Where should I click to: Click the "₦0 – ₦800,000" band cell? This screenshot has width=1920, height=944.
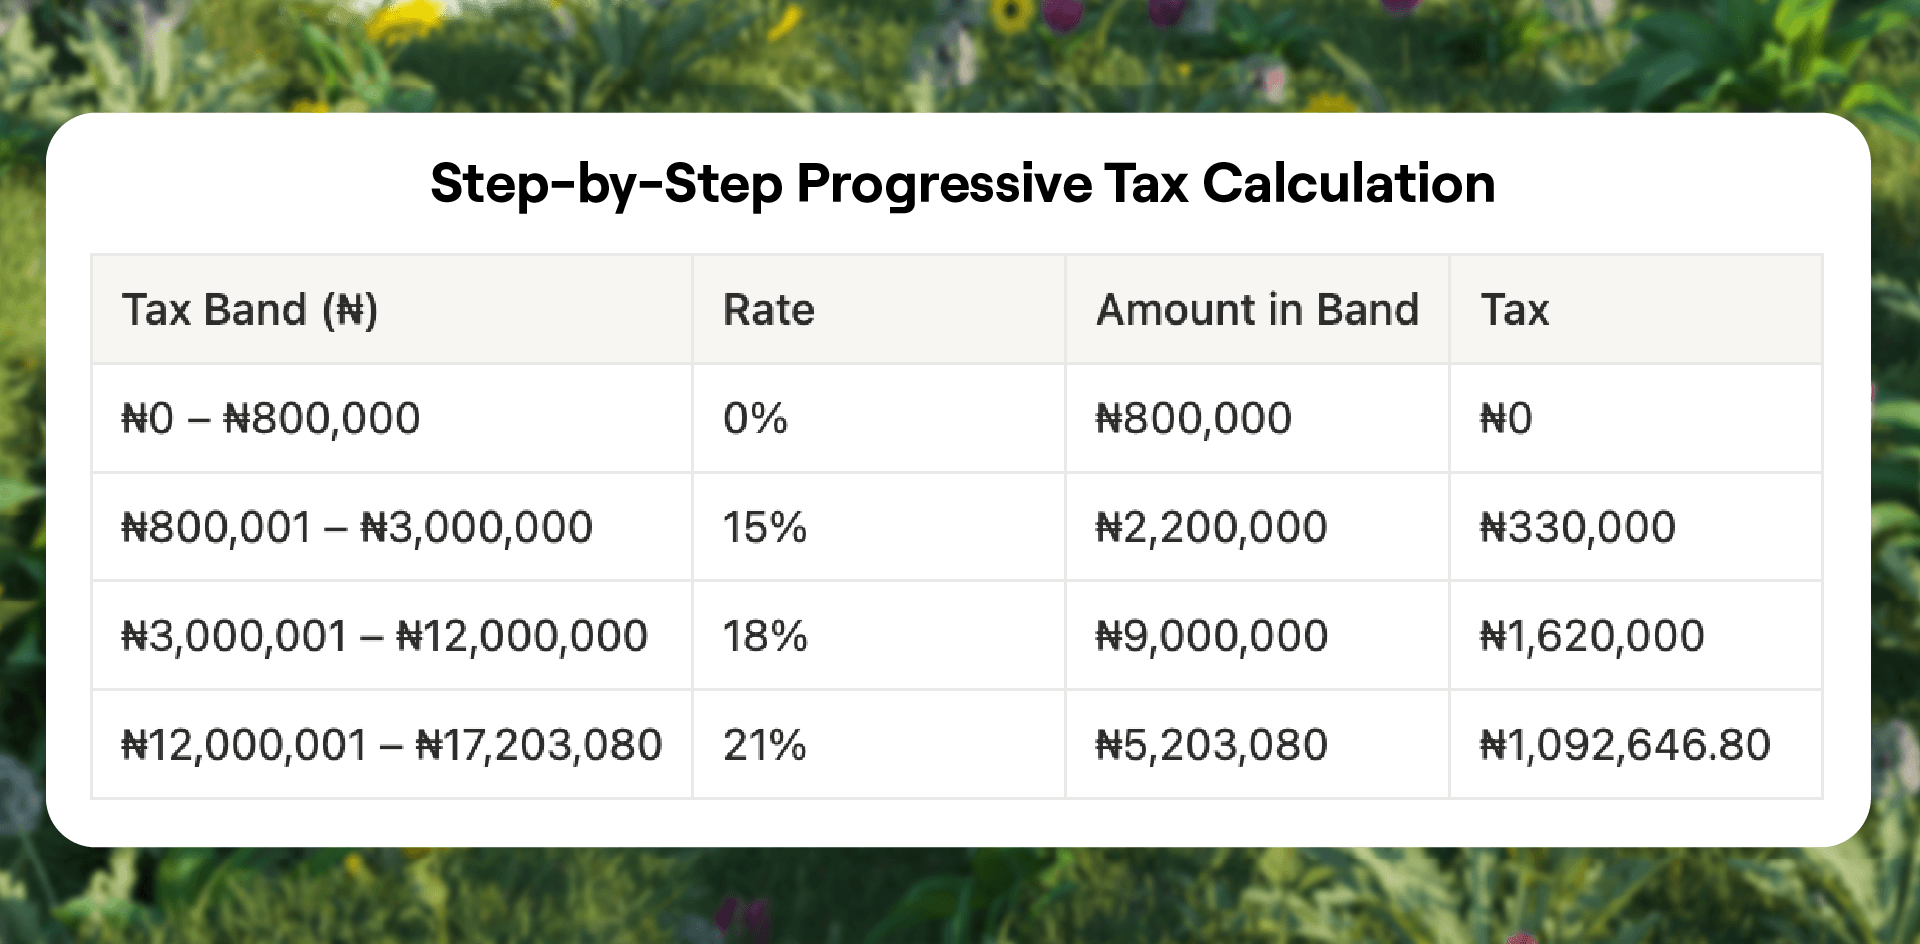[270, 418]
